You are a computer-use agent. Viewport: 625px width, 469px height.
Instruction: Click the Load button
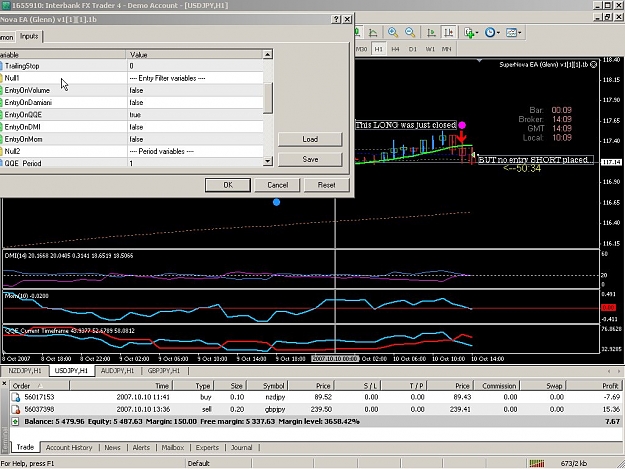tap(310, 139)
